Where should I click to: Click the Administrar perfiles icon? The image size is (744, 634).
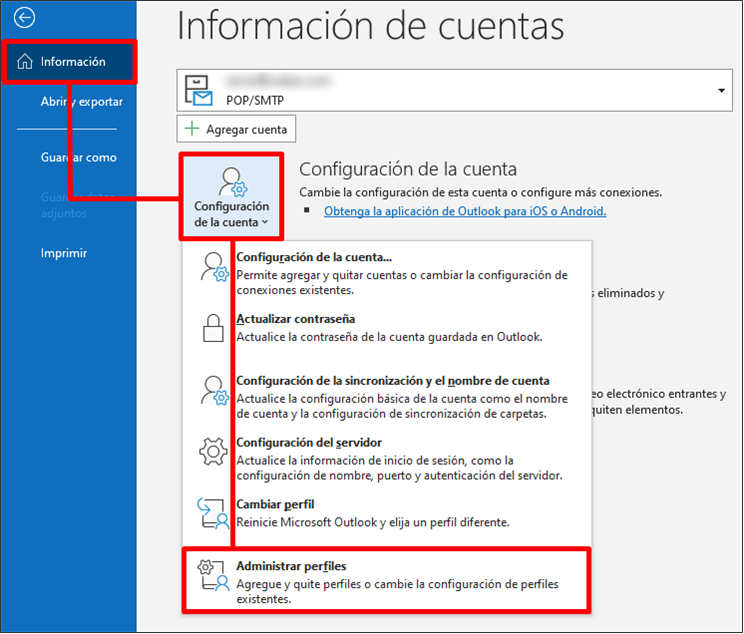[213, 577]
